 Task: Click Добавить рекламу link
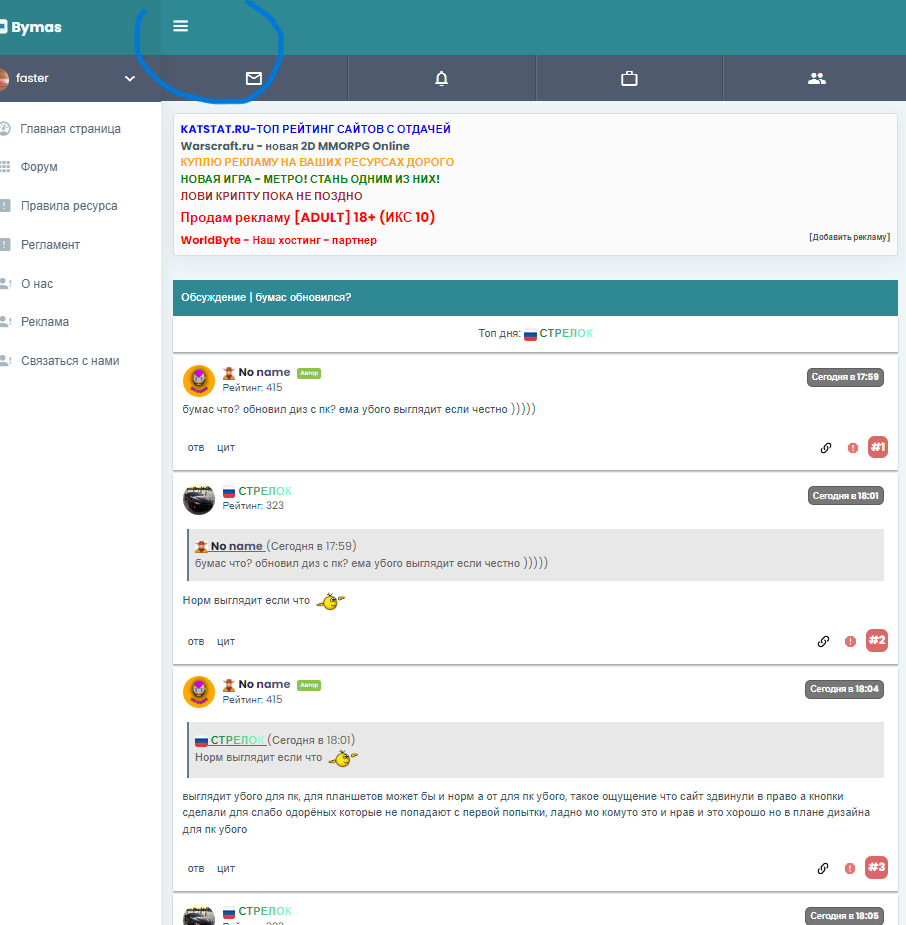click(849, 237)
